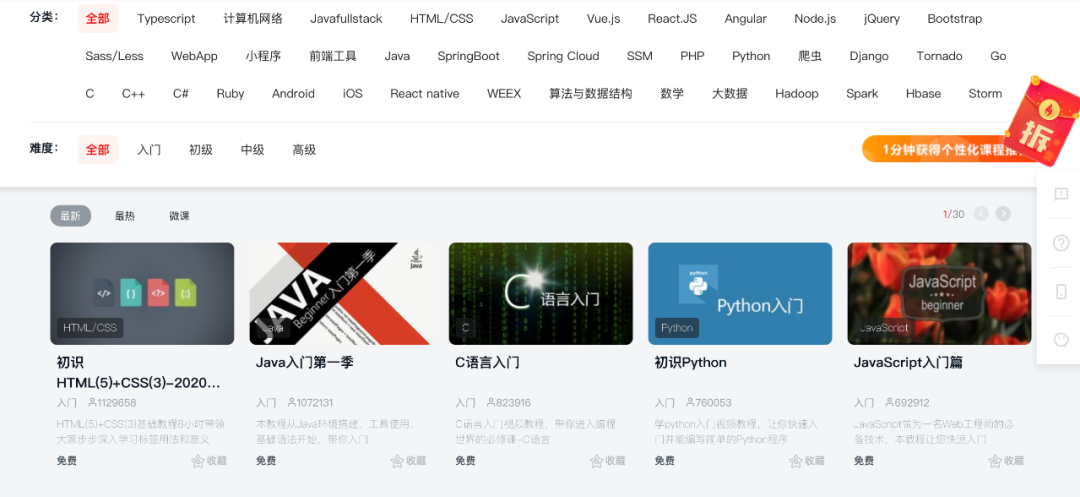1080x497 pixels.
Task: Filter by Vue.js category
Action: coord(603,19)
